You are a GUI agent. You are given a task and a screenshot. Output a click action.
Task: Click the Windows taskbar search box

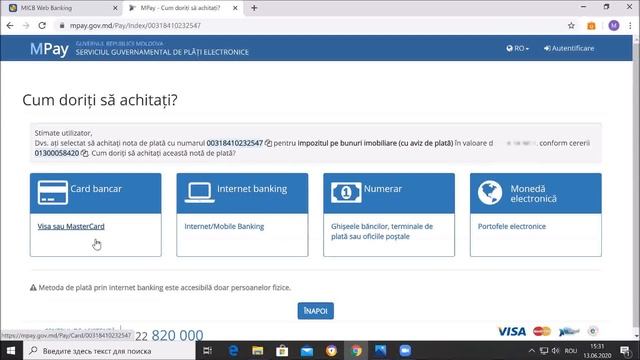[109, 351]
